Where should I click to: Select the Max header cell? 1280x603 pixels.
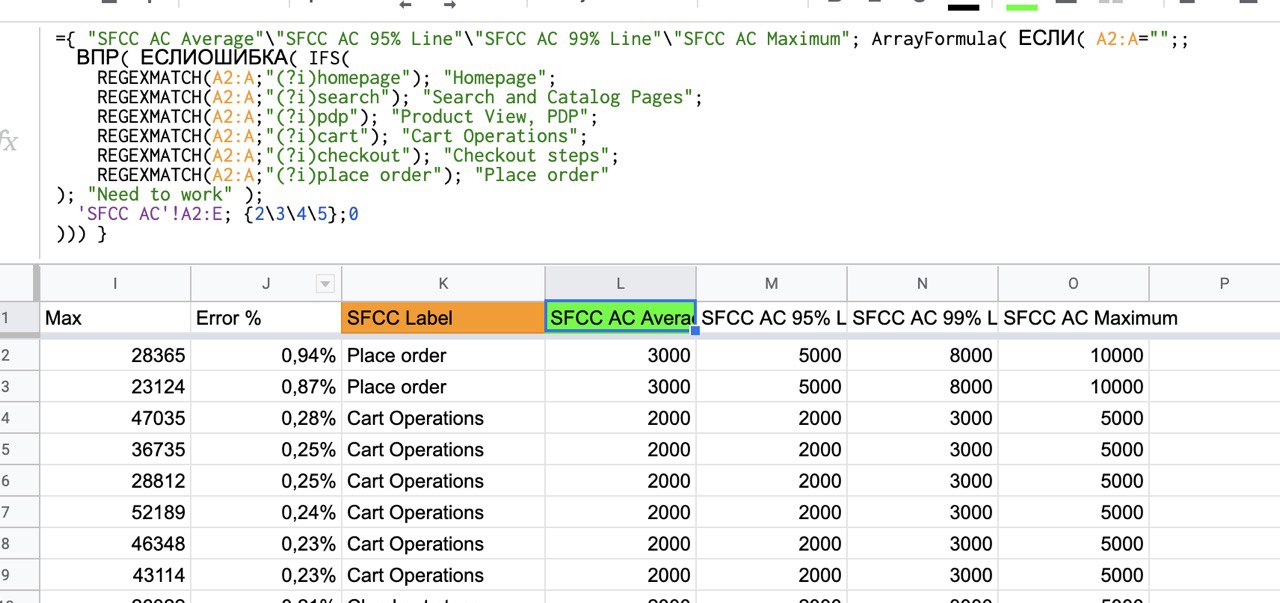click(115, 318)
